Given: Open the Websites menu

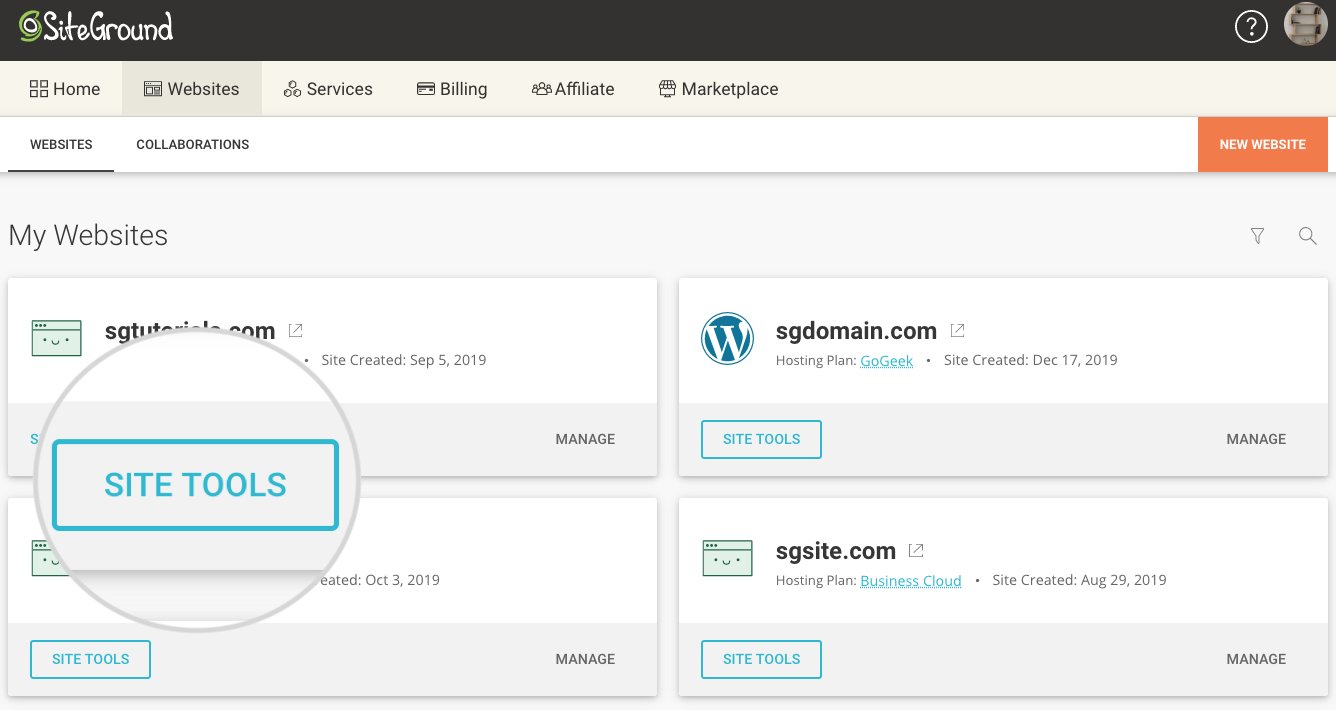Looking at the screenshot, I should 192,89.
